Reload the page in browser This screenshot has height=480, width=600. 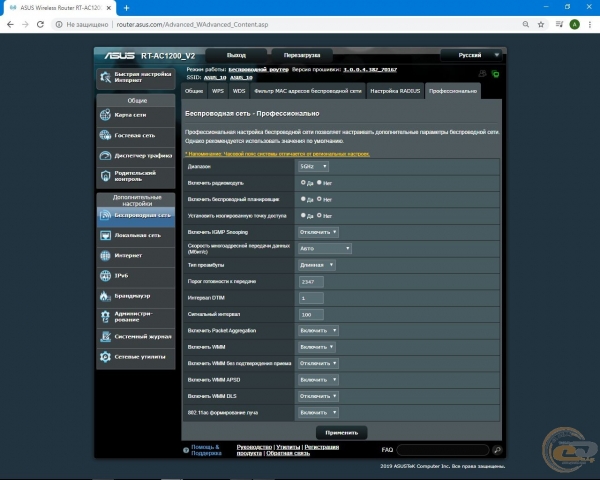tap(40, 24)
